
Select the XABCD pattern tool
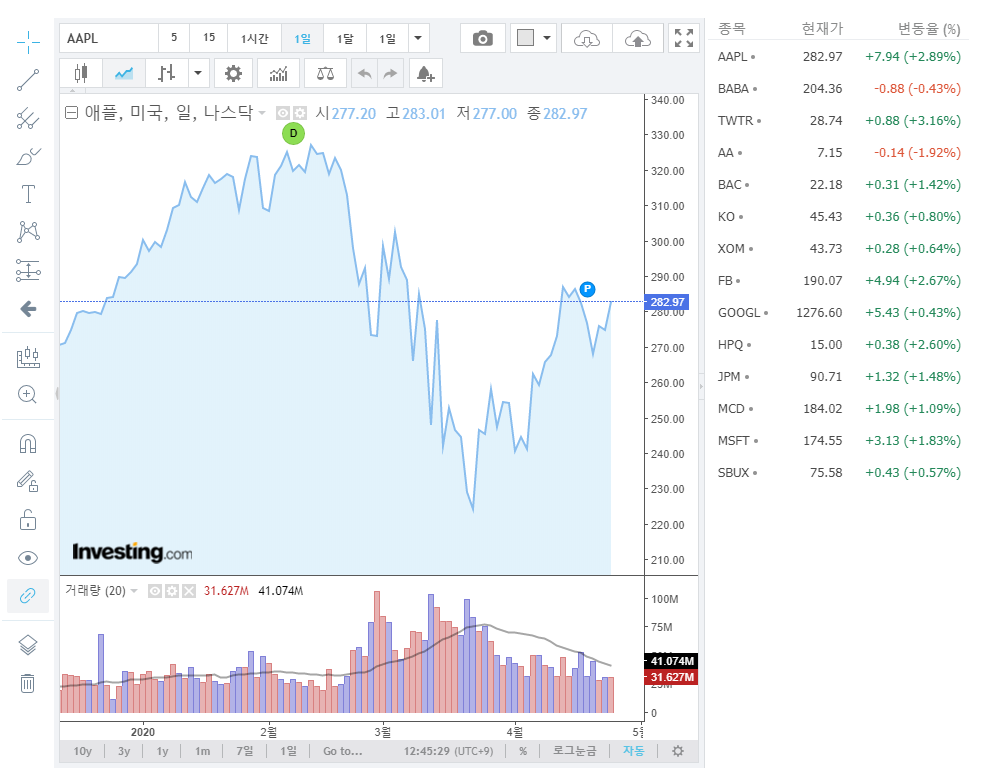(x=28, y=232)
